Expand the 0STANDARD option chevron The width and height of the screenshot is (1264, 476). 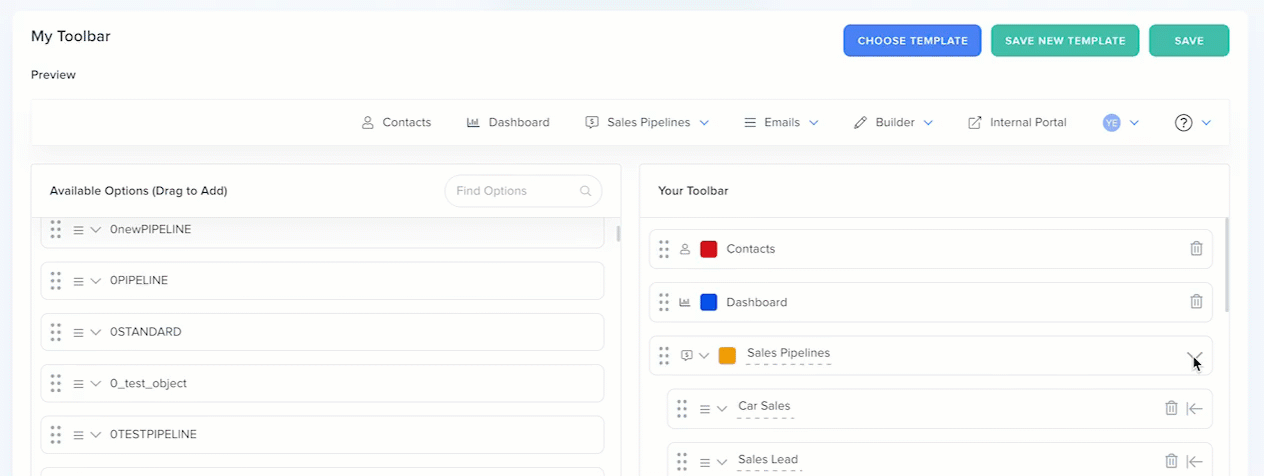96,332
